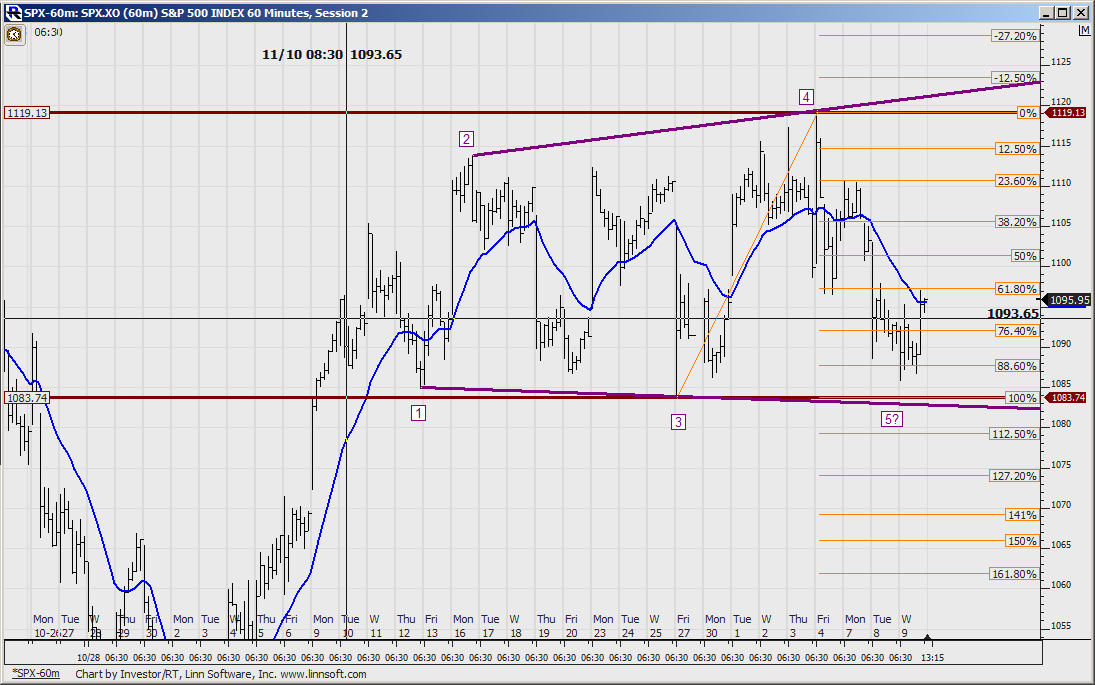Click the 13:15 time marker on time axis
The width and height of the screenshot is (1095, 685).
pyautogui.click(x=932, y=658)
